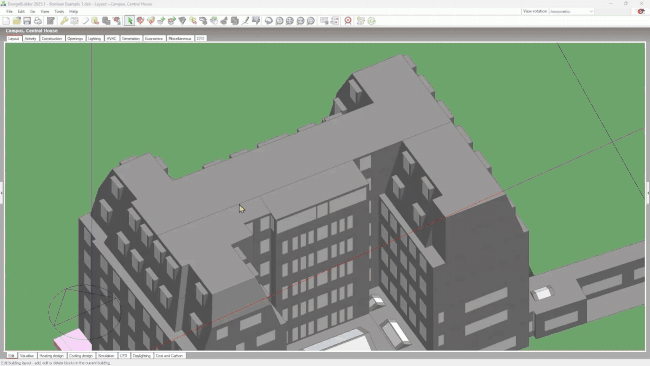
Task: Open the Edit menu
Action: click(x=21, y=12)
